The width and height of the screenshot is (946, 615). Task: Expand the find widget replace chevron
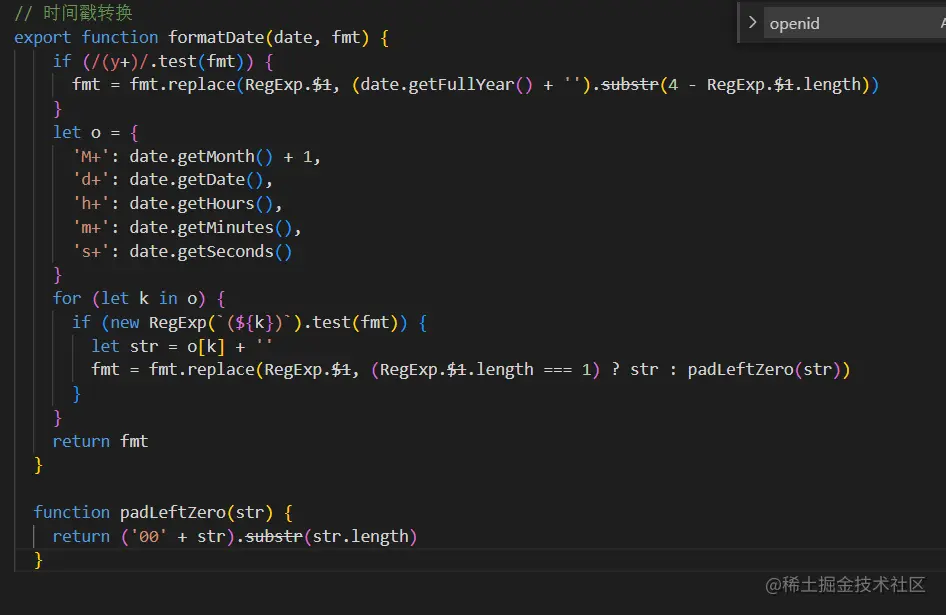[752, 23]
